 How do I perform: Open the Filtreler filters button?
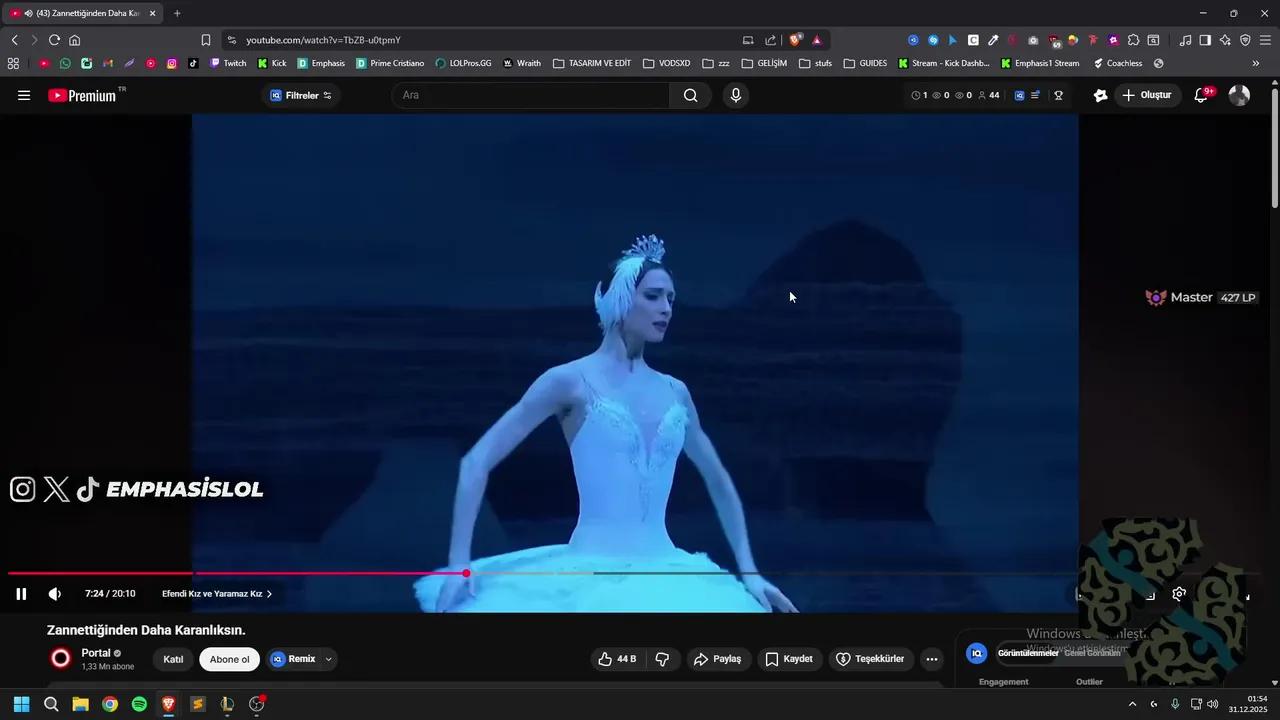coord(301,95)
